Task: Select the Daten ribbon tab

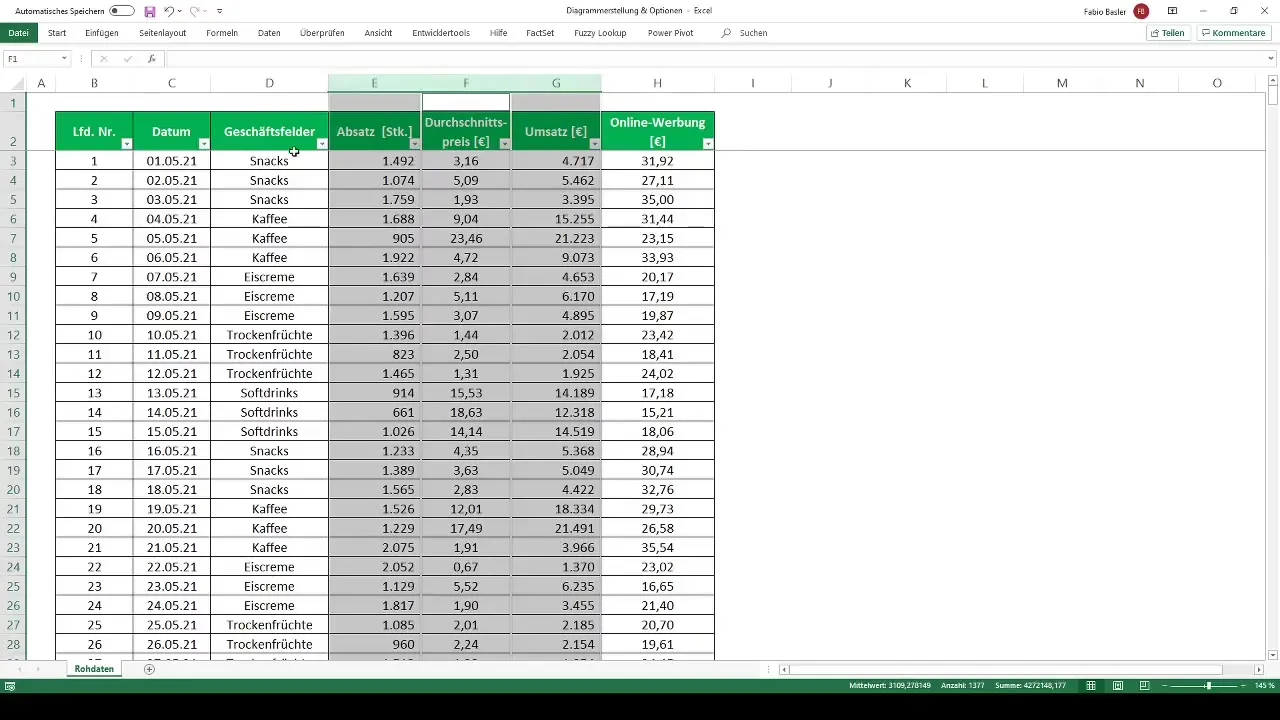Action: click(269, 33)
